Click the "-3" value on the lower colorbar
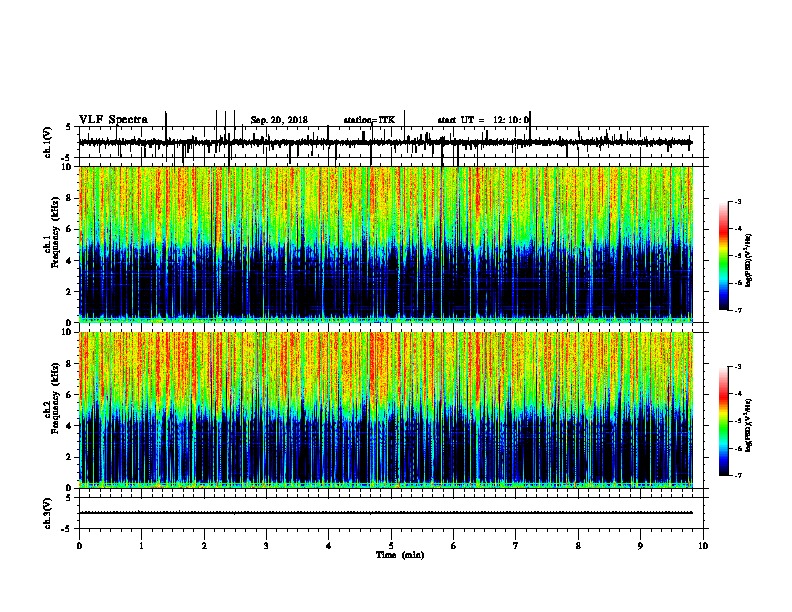The height and width of the screenshot is (612, 792). (737, 367)
